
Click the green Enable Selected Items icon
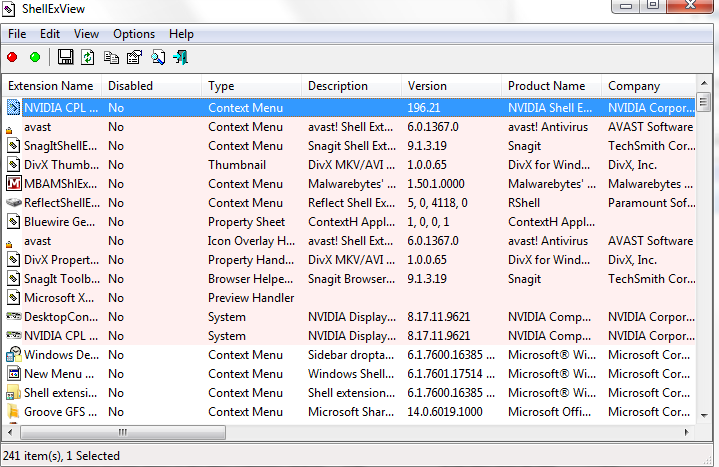point(35,57)
